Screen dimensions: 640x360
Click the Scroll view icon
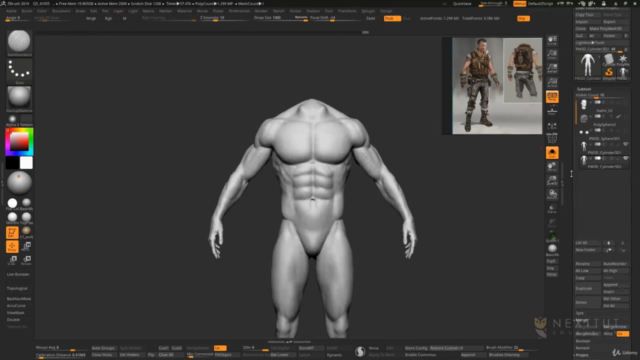(552, 40)
